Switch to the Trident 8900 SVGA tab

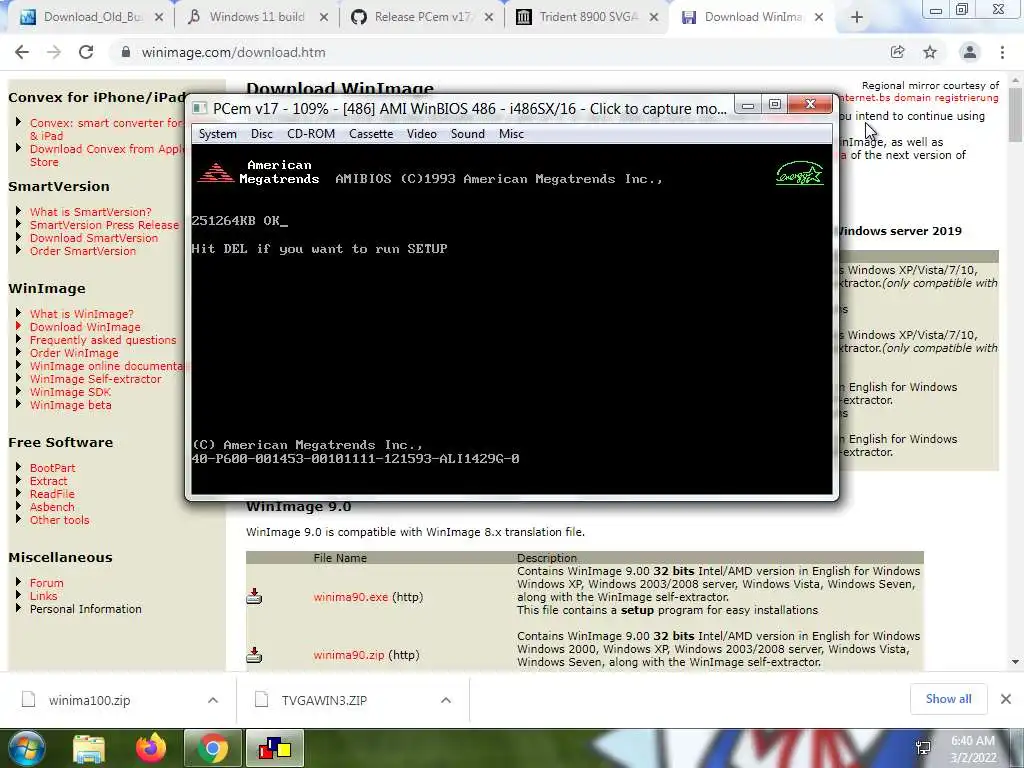pyautogui.click(x=588, y=17)
